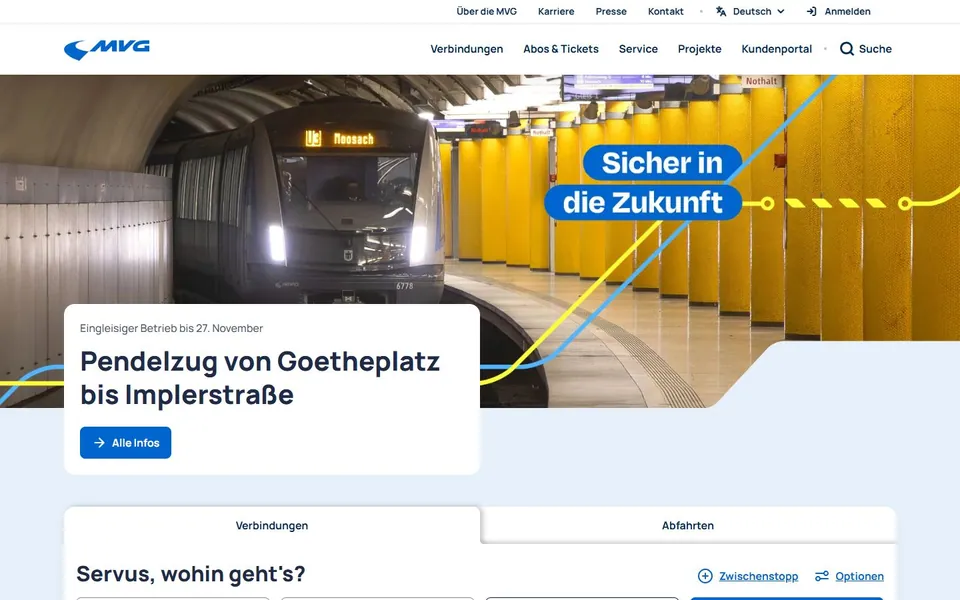The image size is (960, 600).
Task: Click the Eingleisiger Betrieb bis 27. November text
Action: pyautogui.click(x=171, y=328)
